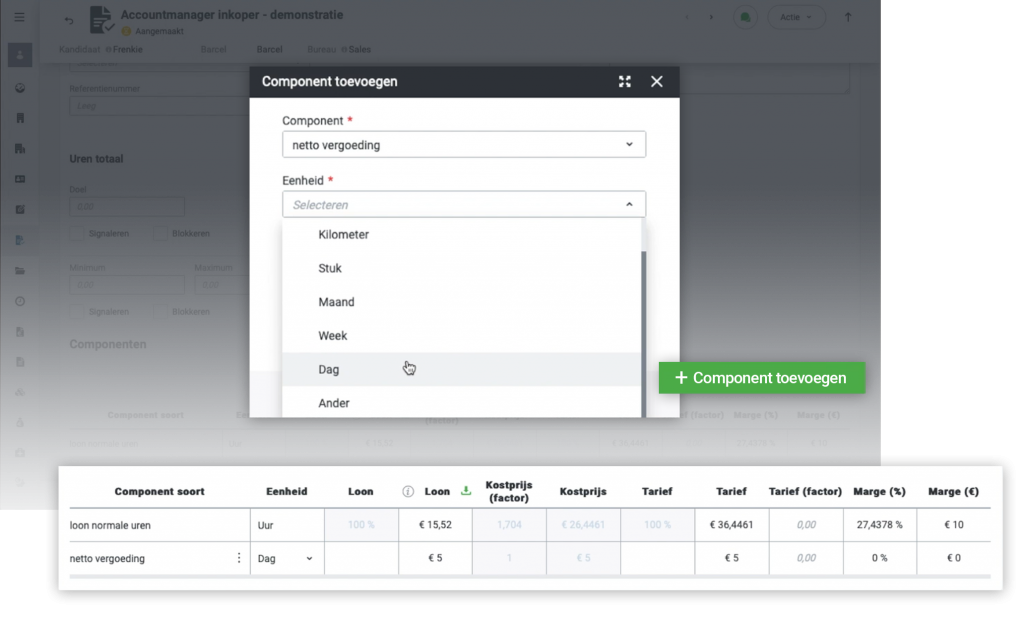Image resolution: width=1024 pixels, height=623 pixels.
Task: Click in the Maximum input field
Action: click(222, 285)
